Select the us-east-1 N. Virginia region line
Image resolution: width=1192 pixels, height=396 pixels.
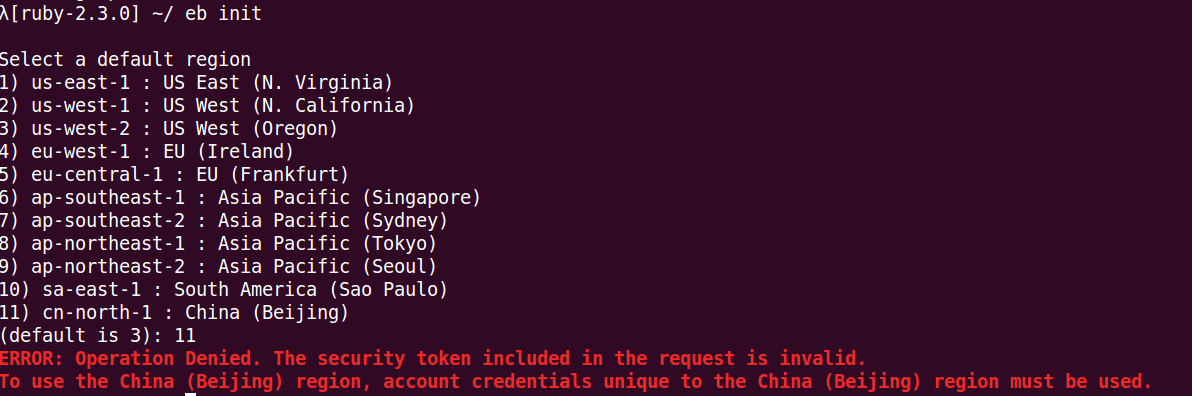tap(196, 82)
